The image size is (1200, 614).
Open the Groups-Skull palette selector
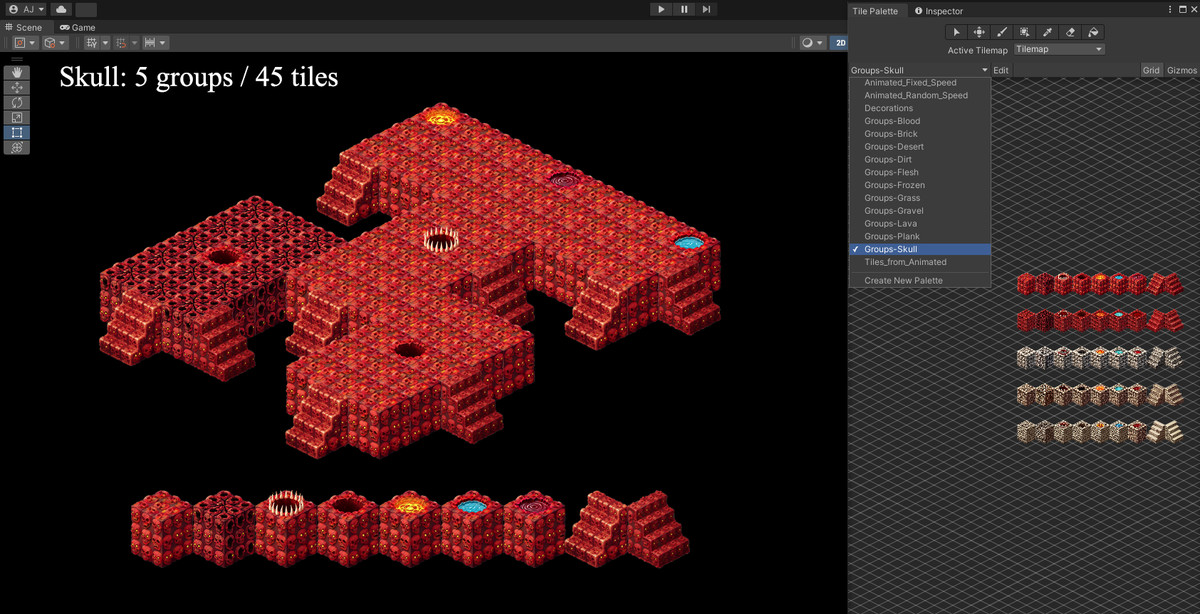918,69
